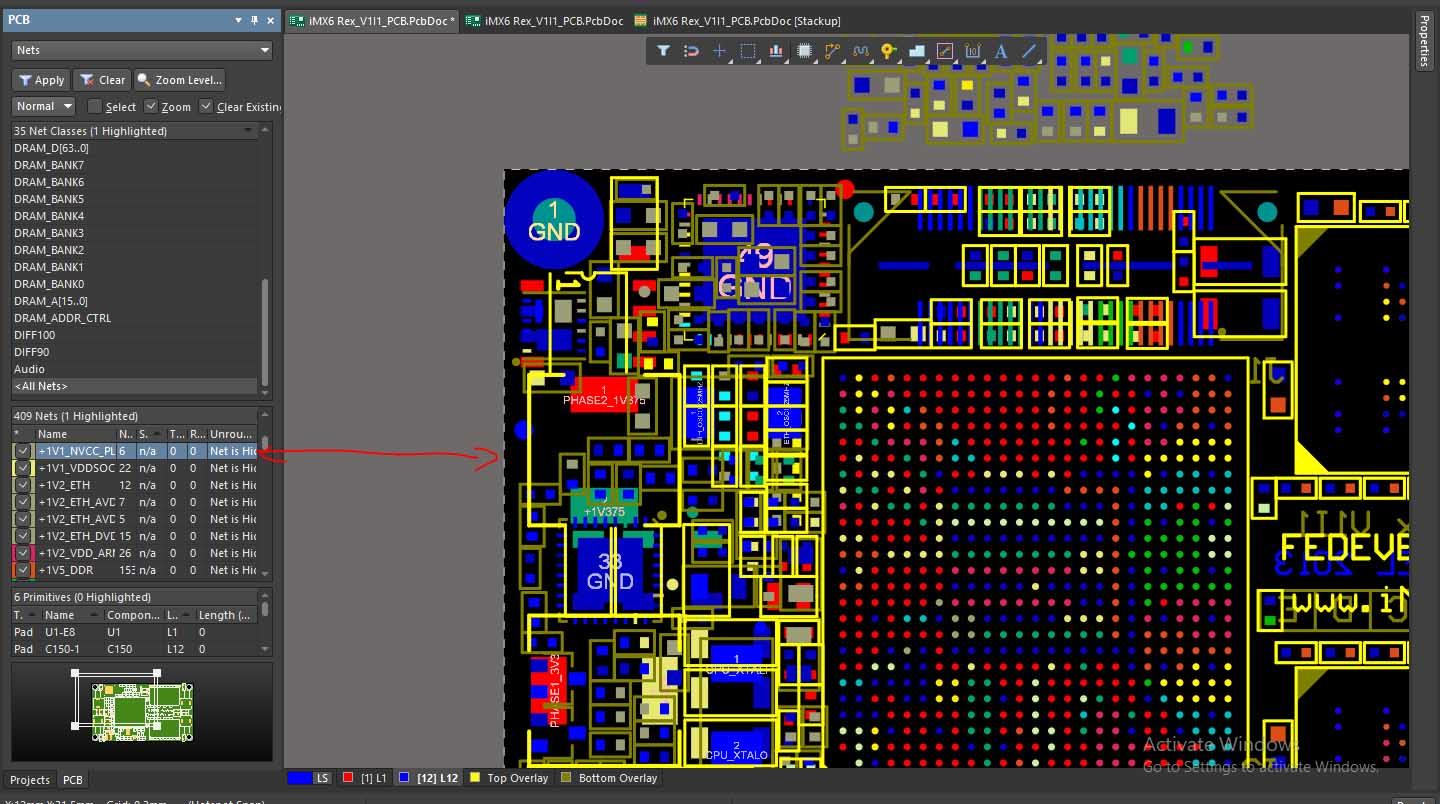Open the PCB panel options arrow
Viewport: 1440px width, 804px height.
(x=238, y=20)
